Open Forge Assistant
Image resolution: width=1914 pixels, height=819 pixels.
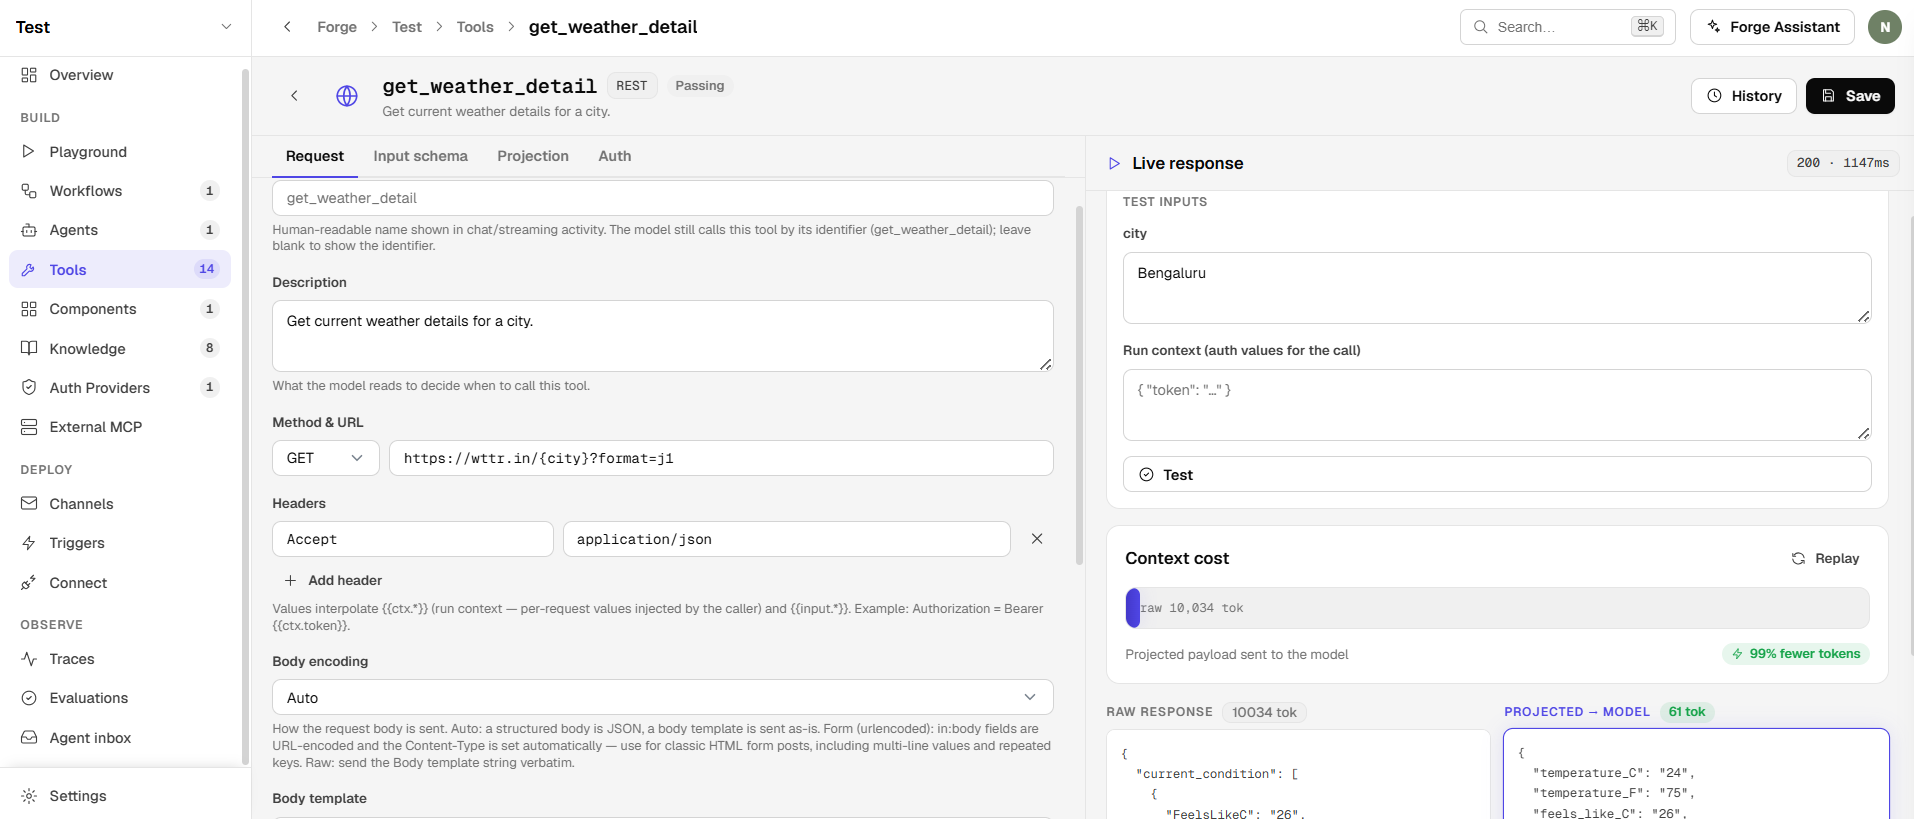click(x=1772, y=27)
